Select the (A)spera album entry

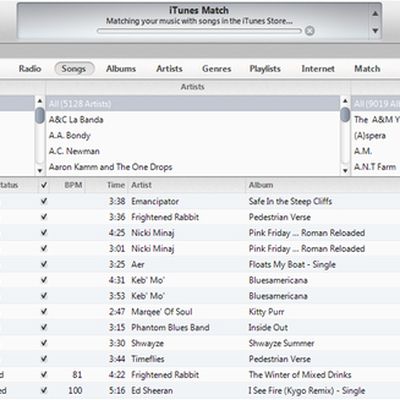pos(370,136)
